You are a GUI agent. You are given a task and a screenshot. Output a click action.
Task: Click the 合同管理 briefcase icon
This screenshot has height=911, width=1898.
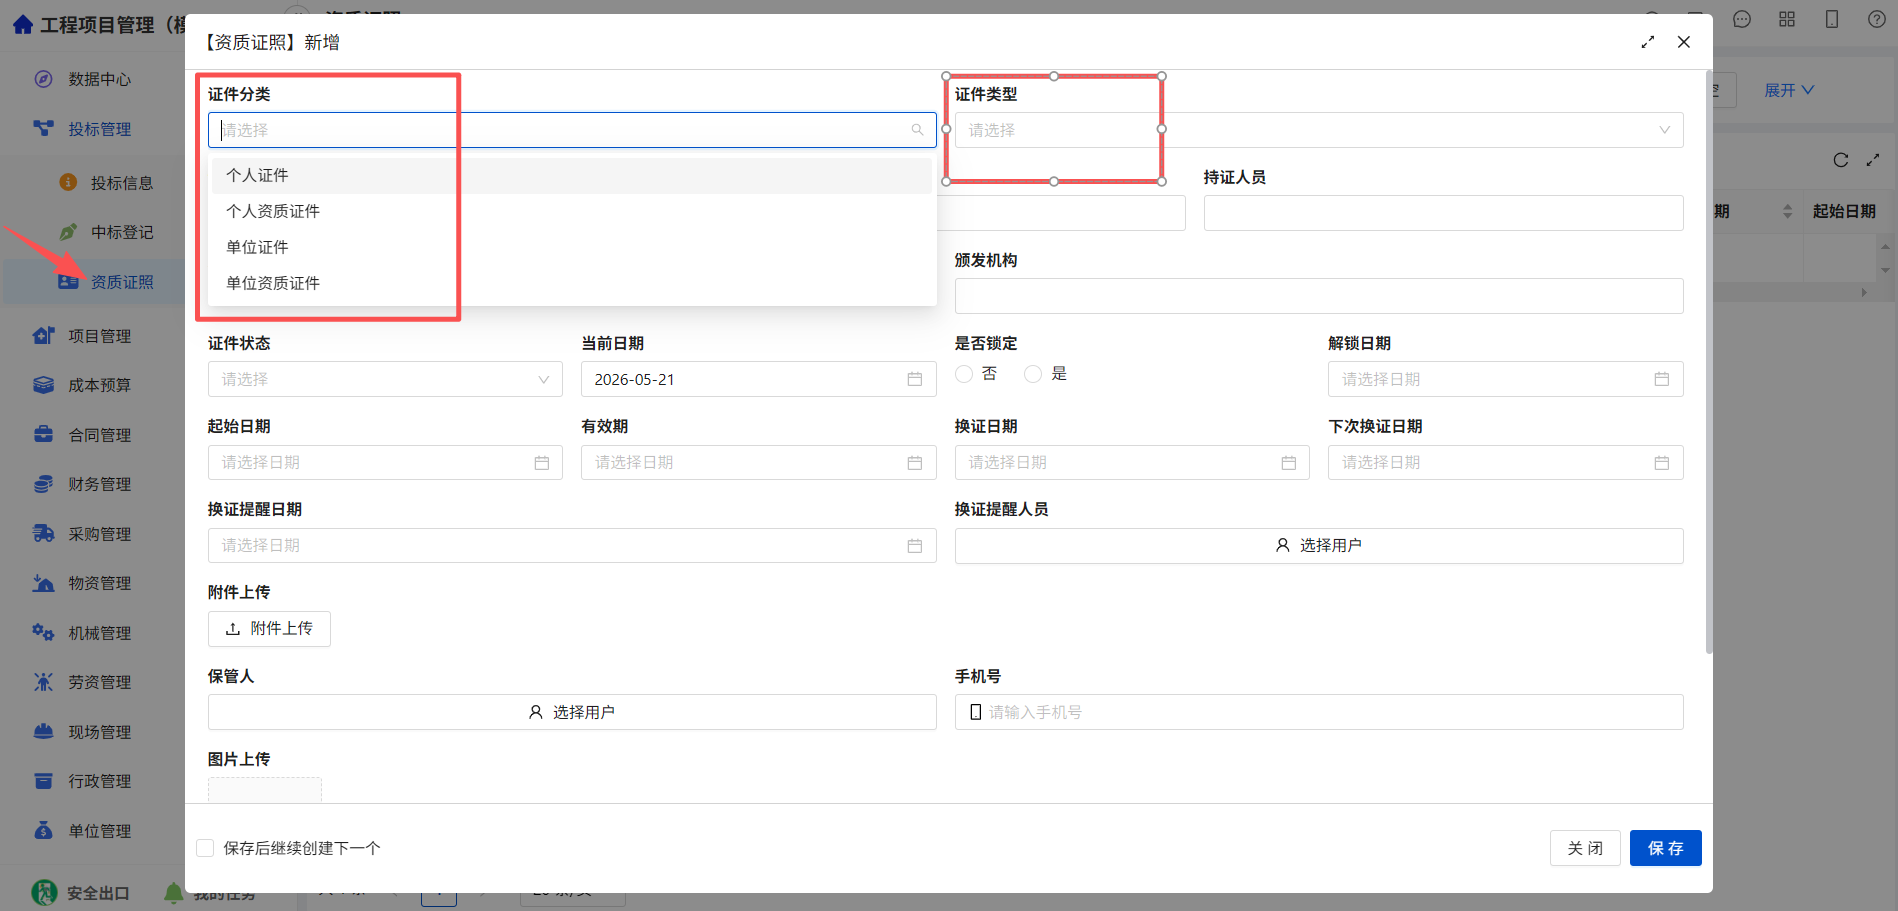pos(43,435)
